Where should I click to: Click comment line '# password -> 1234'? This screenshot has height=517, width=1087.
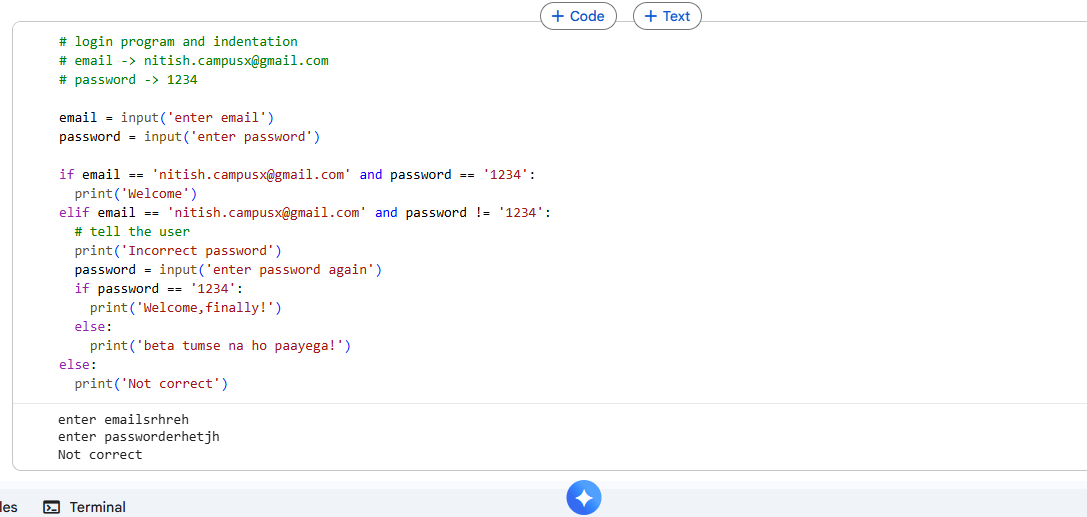(x=128, y=80)
